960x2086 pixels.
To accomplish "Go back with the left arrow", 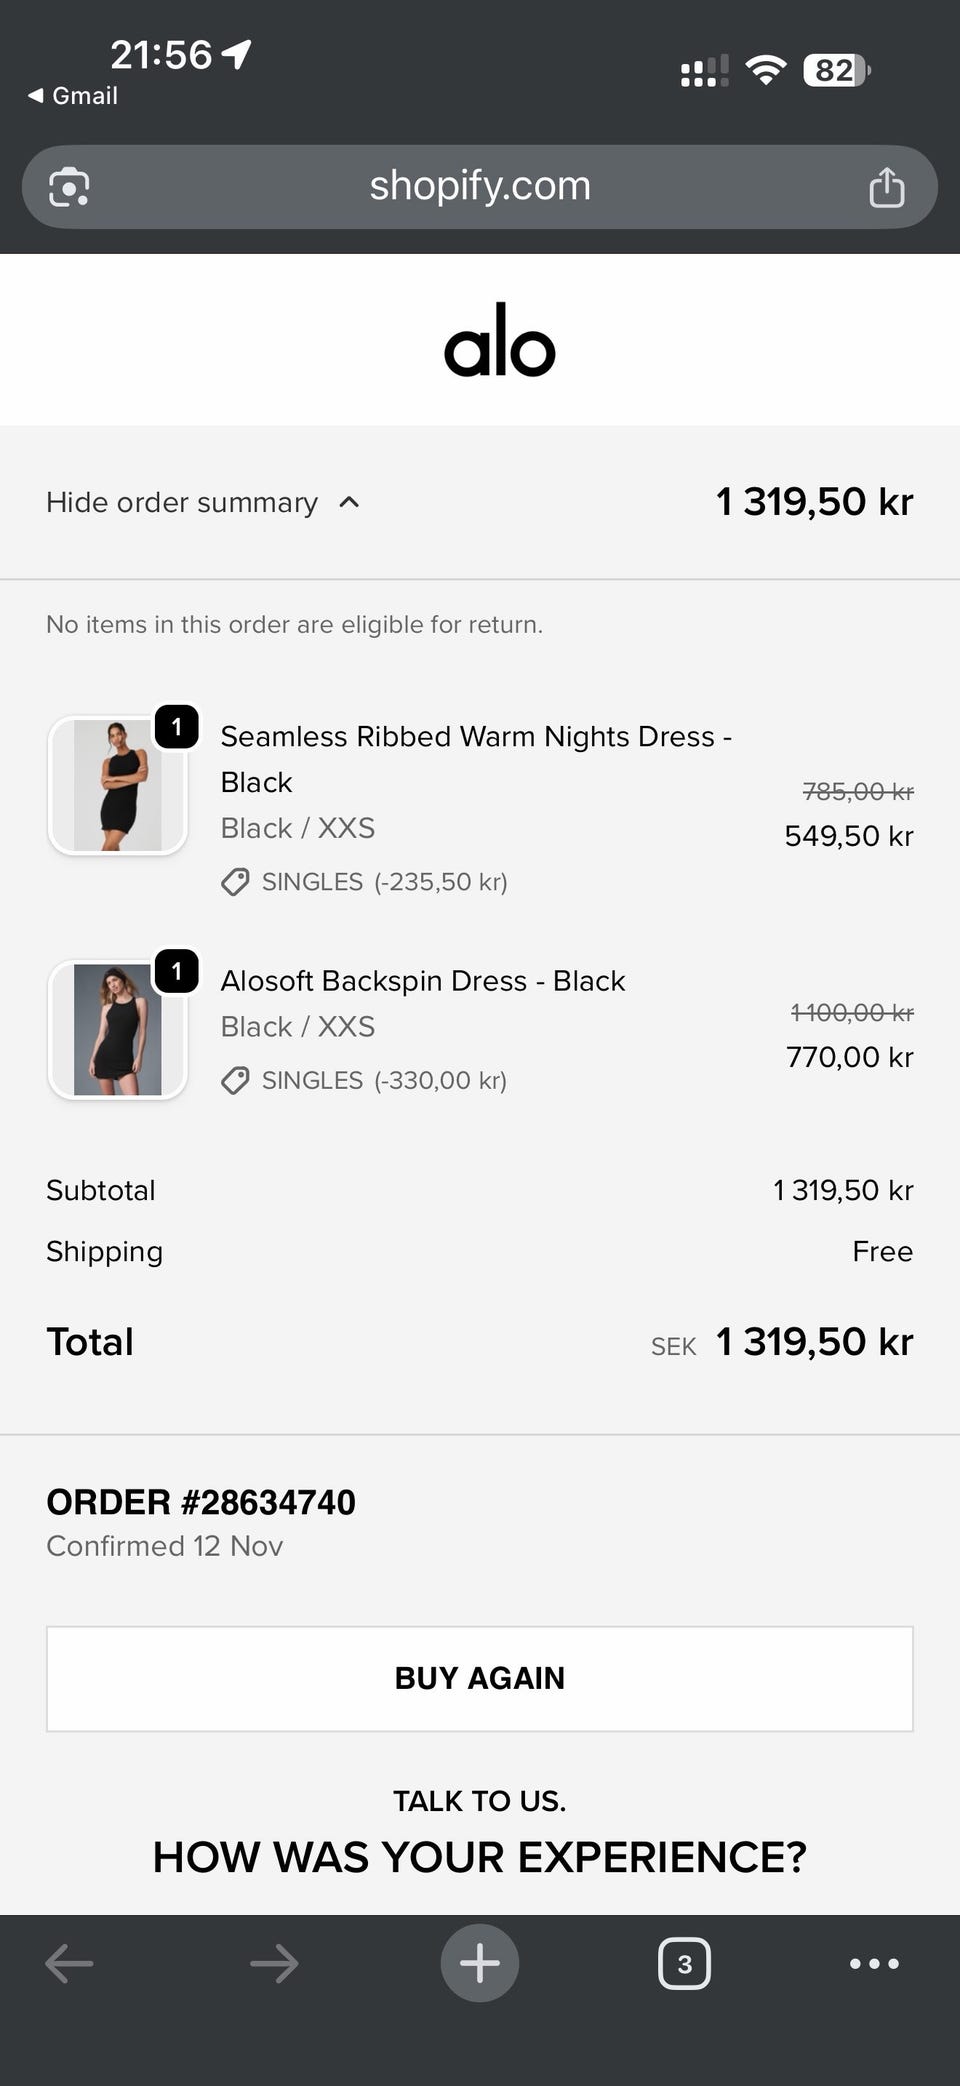I will pyautogui.click(x=70, y=1963).
